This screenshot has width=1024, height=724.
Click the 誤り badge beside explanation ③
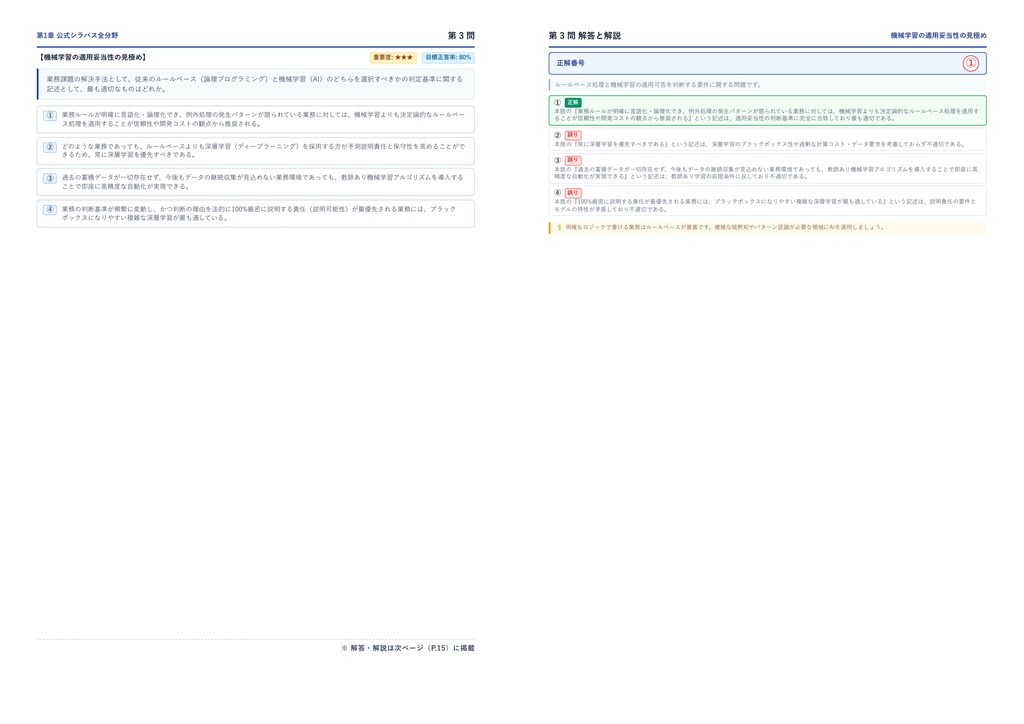[x=573, y=160]
